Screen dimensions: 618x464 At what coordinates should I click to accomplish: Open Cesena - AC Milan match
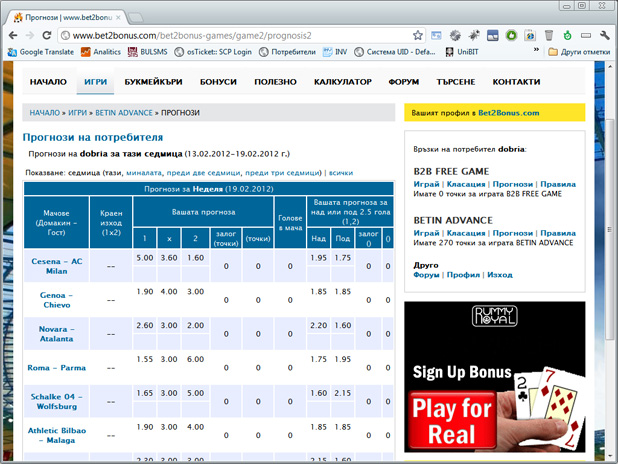(x=57, y=266)
